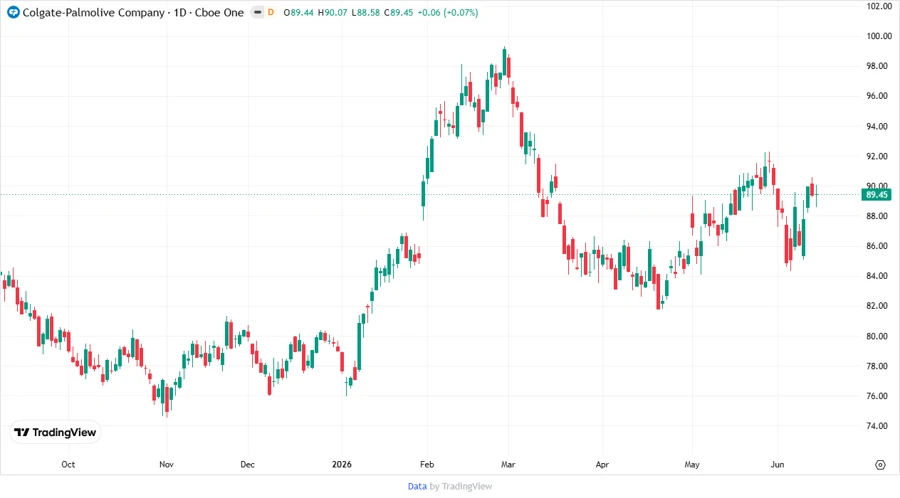Click the Nov label on the time axis
This screenshot has height=498, width=900.
tap(166, 464)
